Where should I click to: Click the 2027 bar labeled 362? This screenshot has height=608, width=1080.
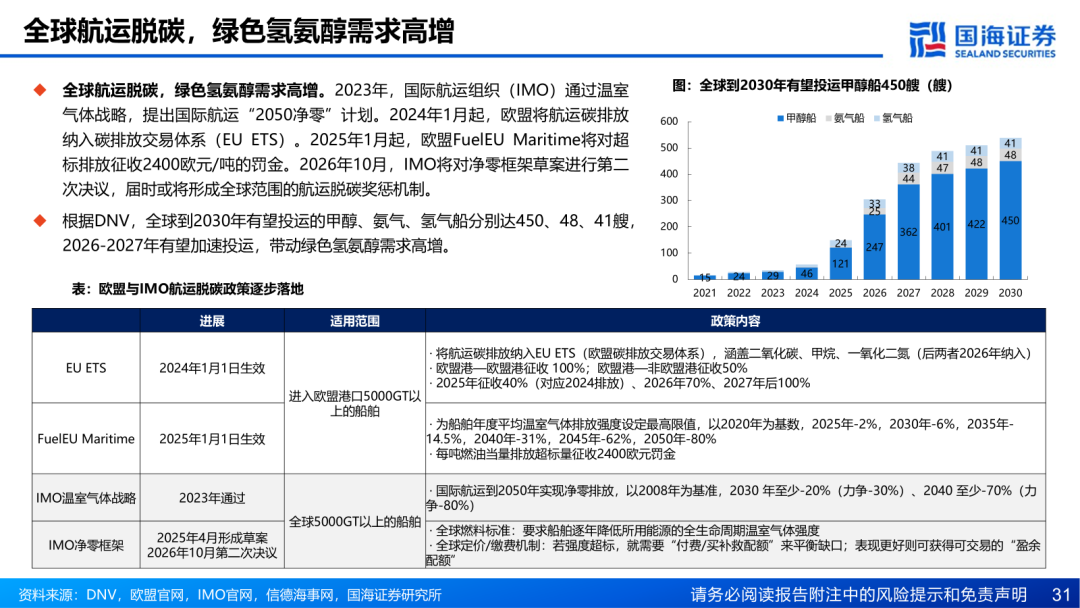(x=908, y=232)
